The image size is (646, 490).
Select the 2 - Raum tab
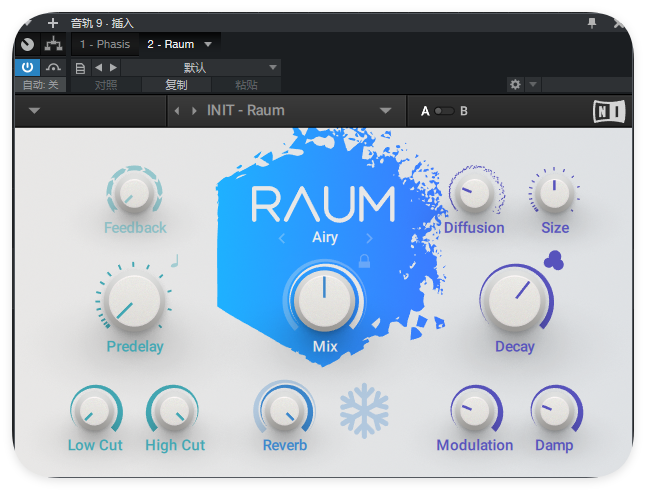(171, 44)
